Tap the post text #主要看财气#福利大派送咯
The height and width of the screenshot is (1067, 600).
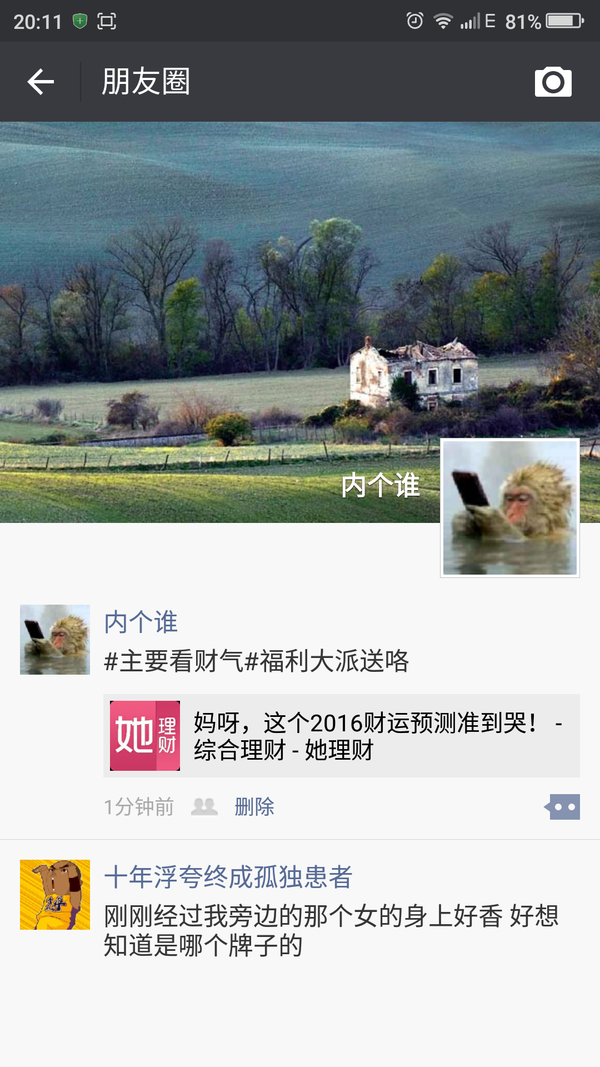[256, 661]
